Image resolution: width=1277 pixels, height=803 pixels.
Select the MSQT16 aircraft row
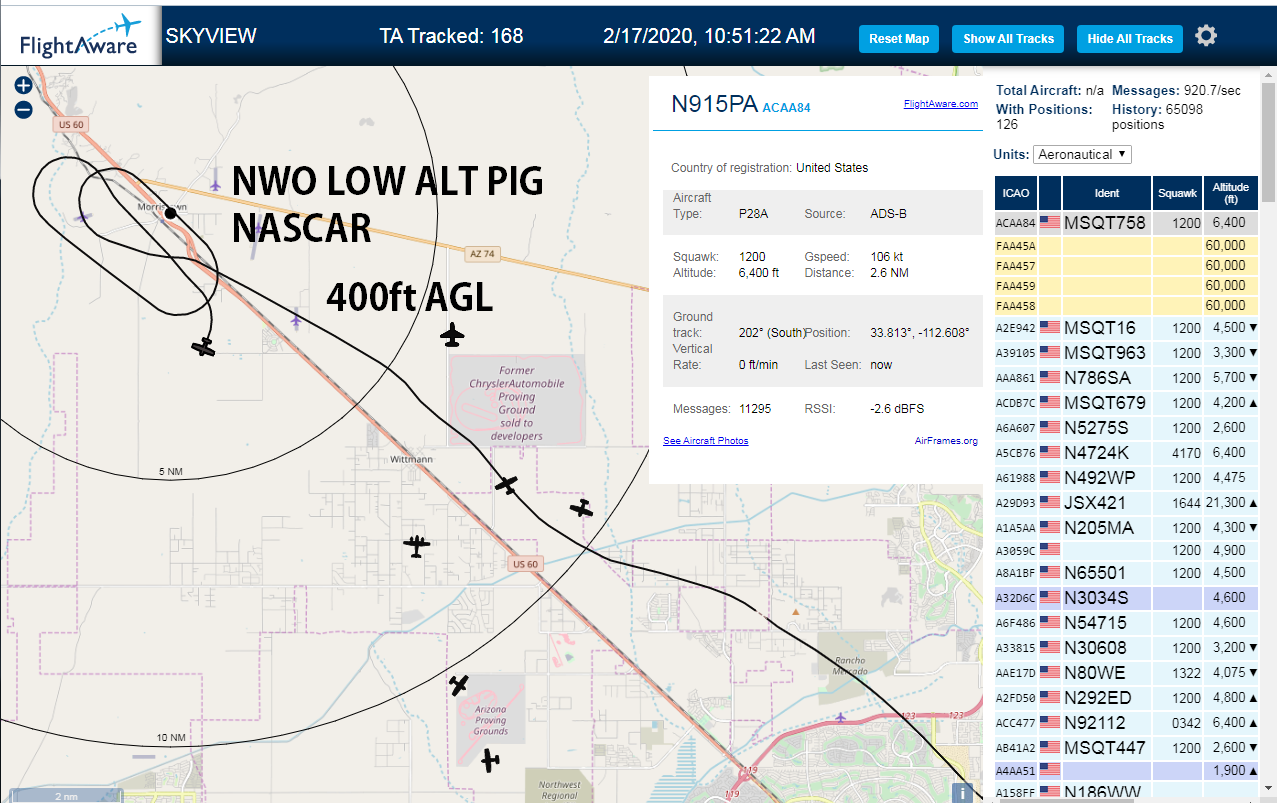(1127, 328)
